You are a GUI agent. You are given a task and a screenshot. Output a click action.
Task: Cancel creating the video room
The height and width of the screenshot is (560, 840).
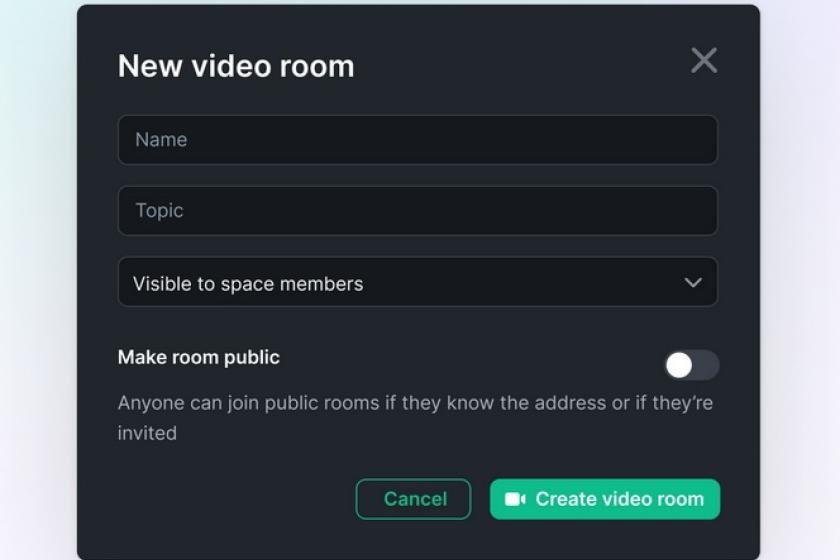click(x=414, y=499)
